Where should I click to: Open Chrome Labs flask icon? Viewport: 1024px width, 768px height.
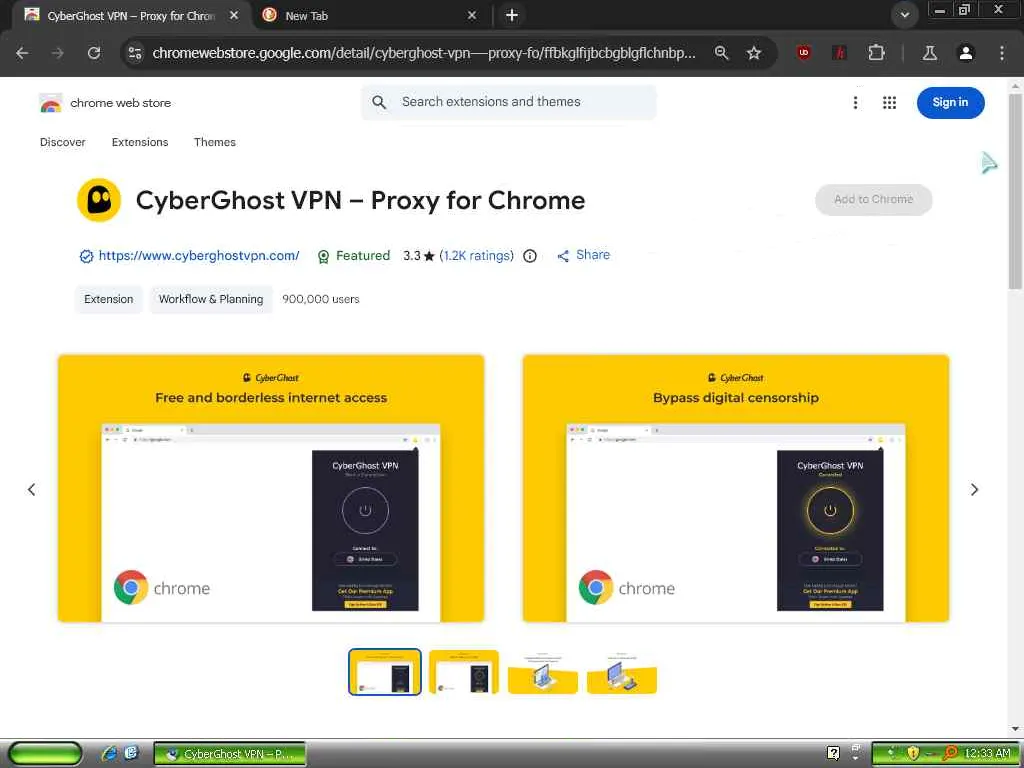[930, 53]
